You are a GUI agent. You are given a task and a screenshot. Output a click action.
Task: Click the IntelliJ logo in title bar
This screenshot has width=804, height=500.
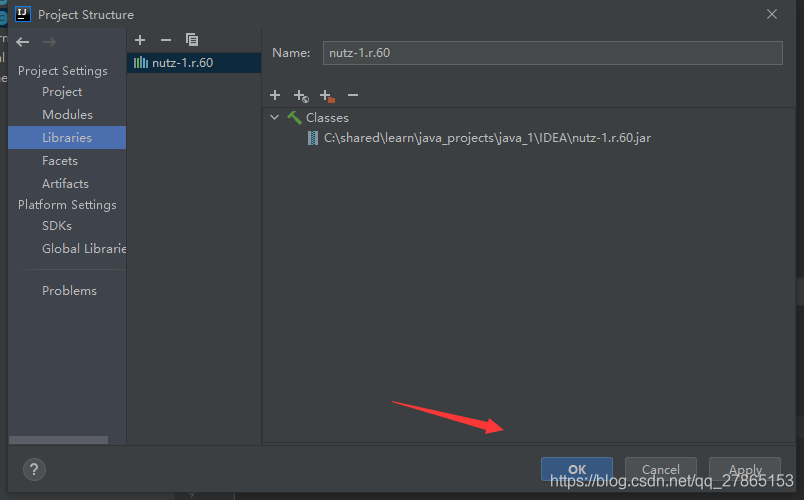click(x=23, y=14)
